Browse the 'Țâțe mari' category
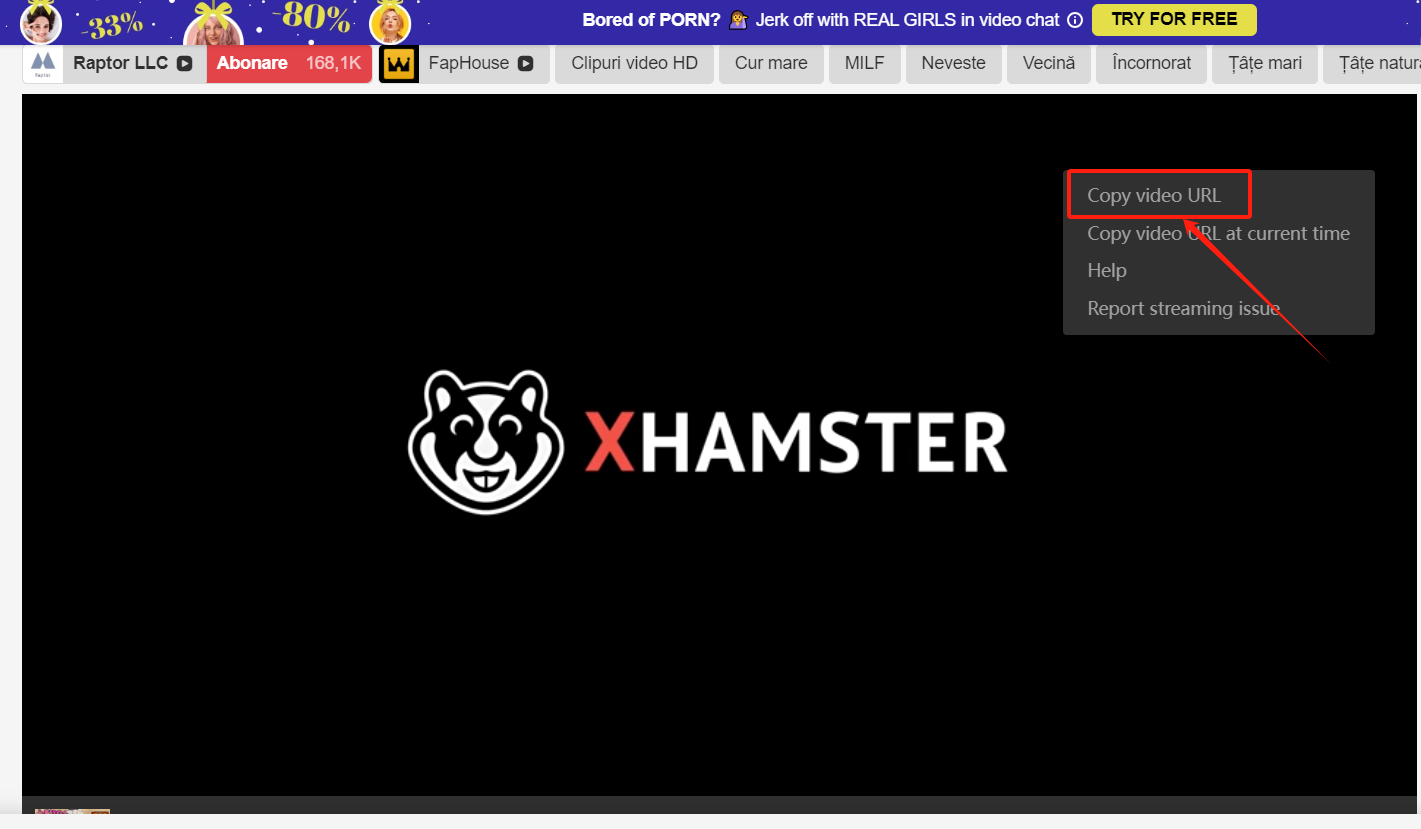This screenshot has width=1421, height=829. [x=1265, y=62]
